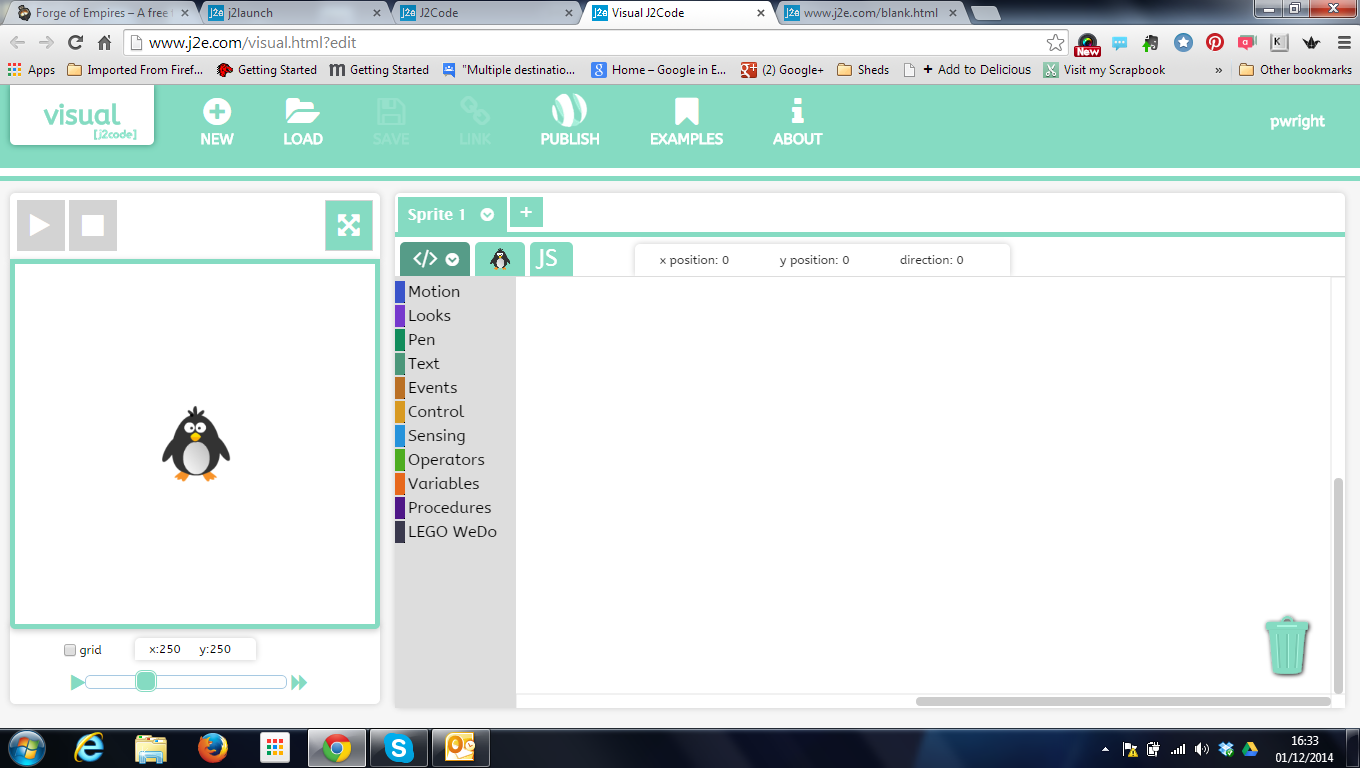Click the Visual J2Code logo
This screenshot has width=1360, height=768.
pyautogui.click(x=82, y=115)
